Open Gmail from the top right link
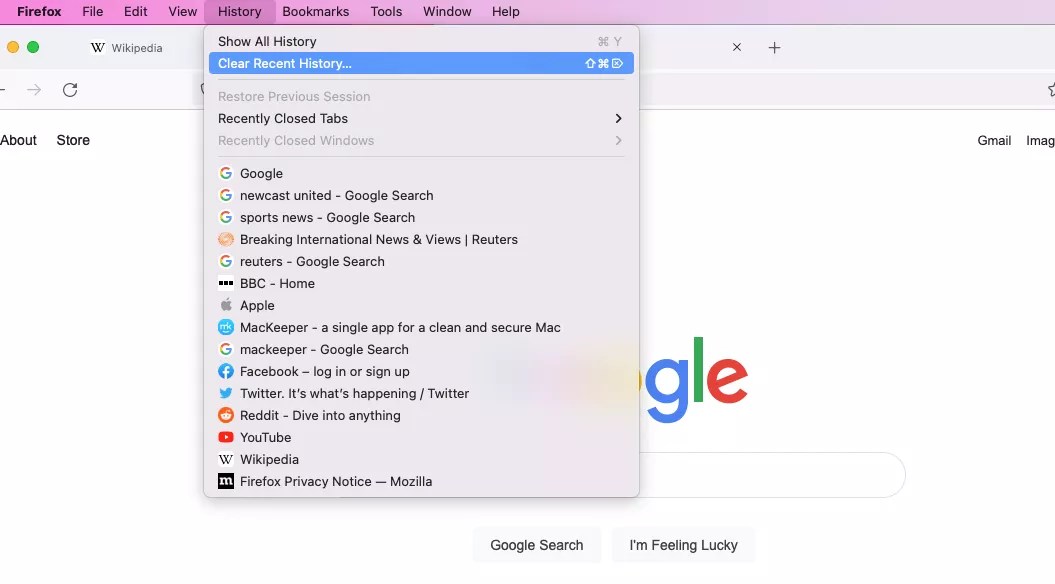Viewport: 1055px width, 584px height. click(994, 140)
